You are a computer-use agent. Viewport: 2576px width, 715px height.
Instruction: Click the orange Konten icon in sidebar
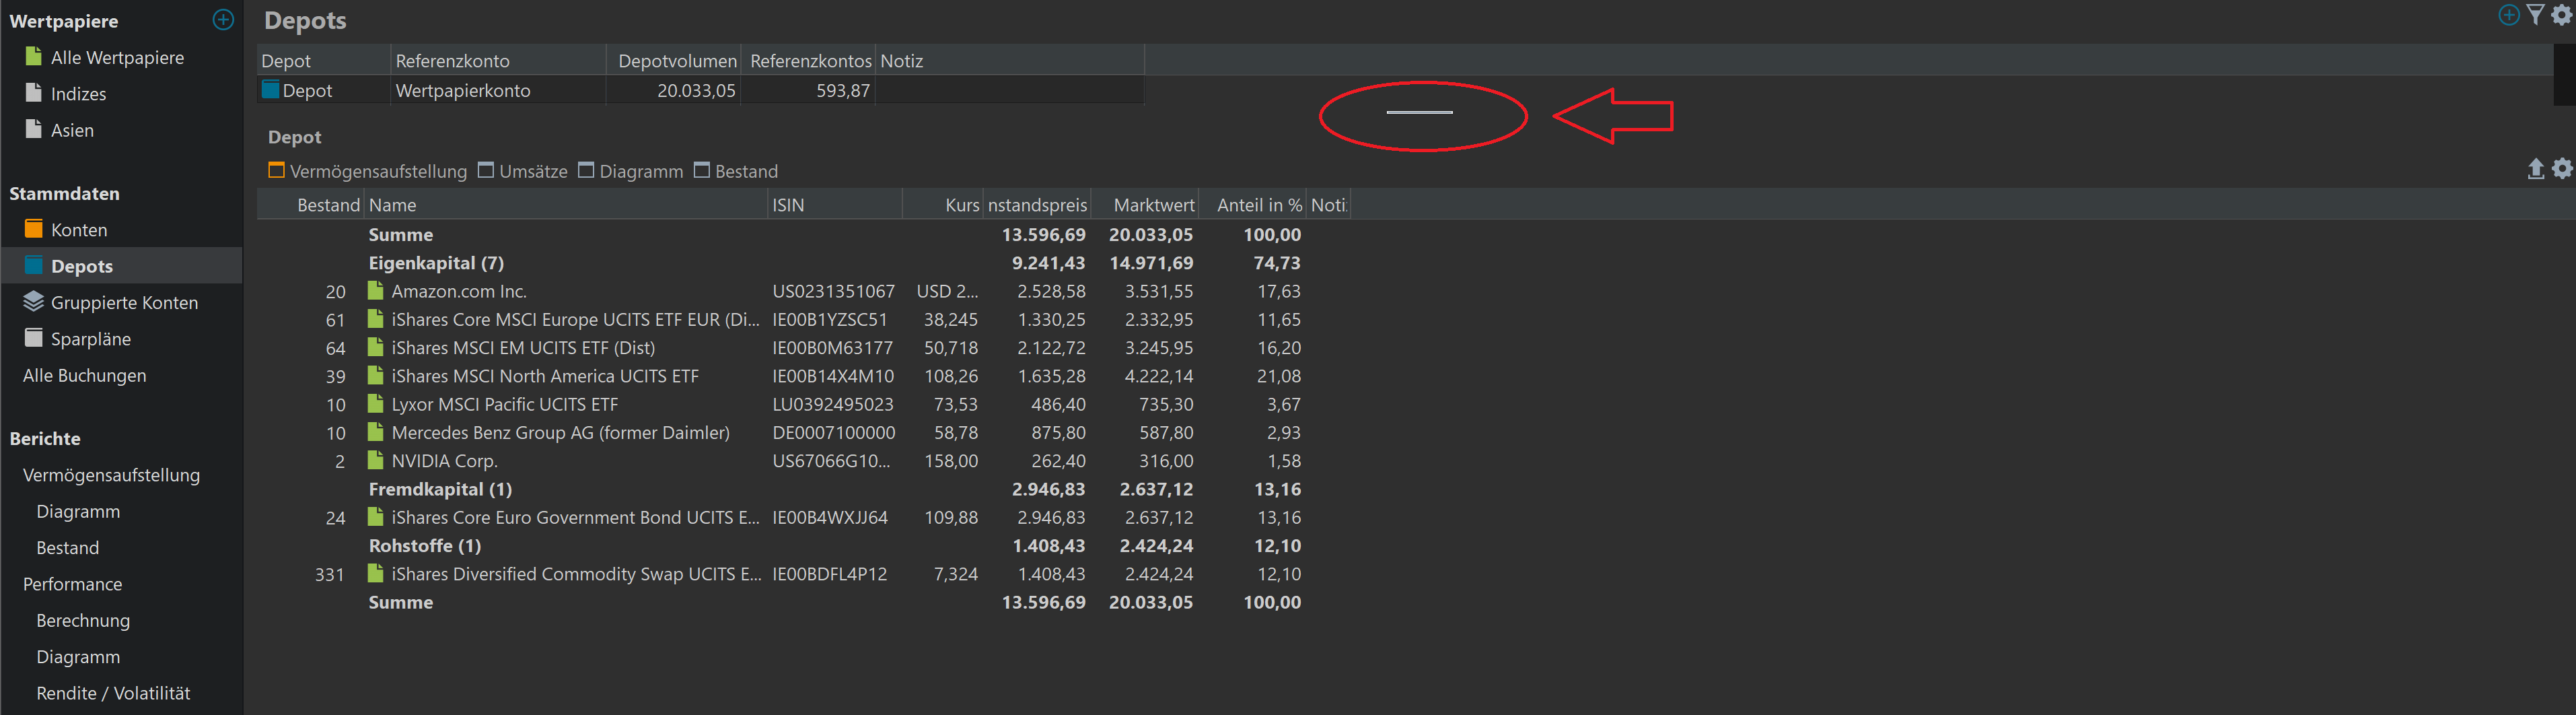(x=34, y=229)
